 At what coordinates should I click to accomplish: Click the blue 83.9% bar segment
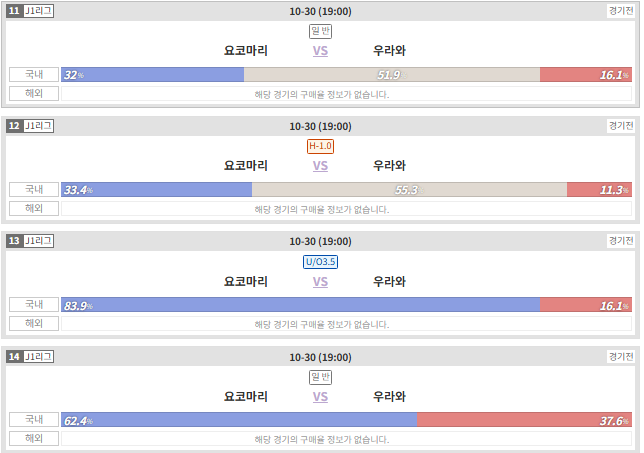(x=301, y=305)
